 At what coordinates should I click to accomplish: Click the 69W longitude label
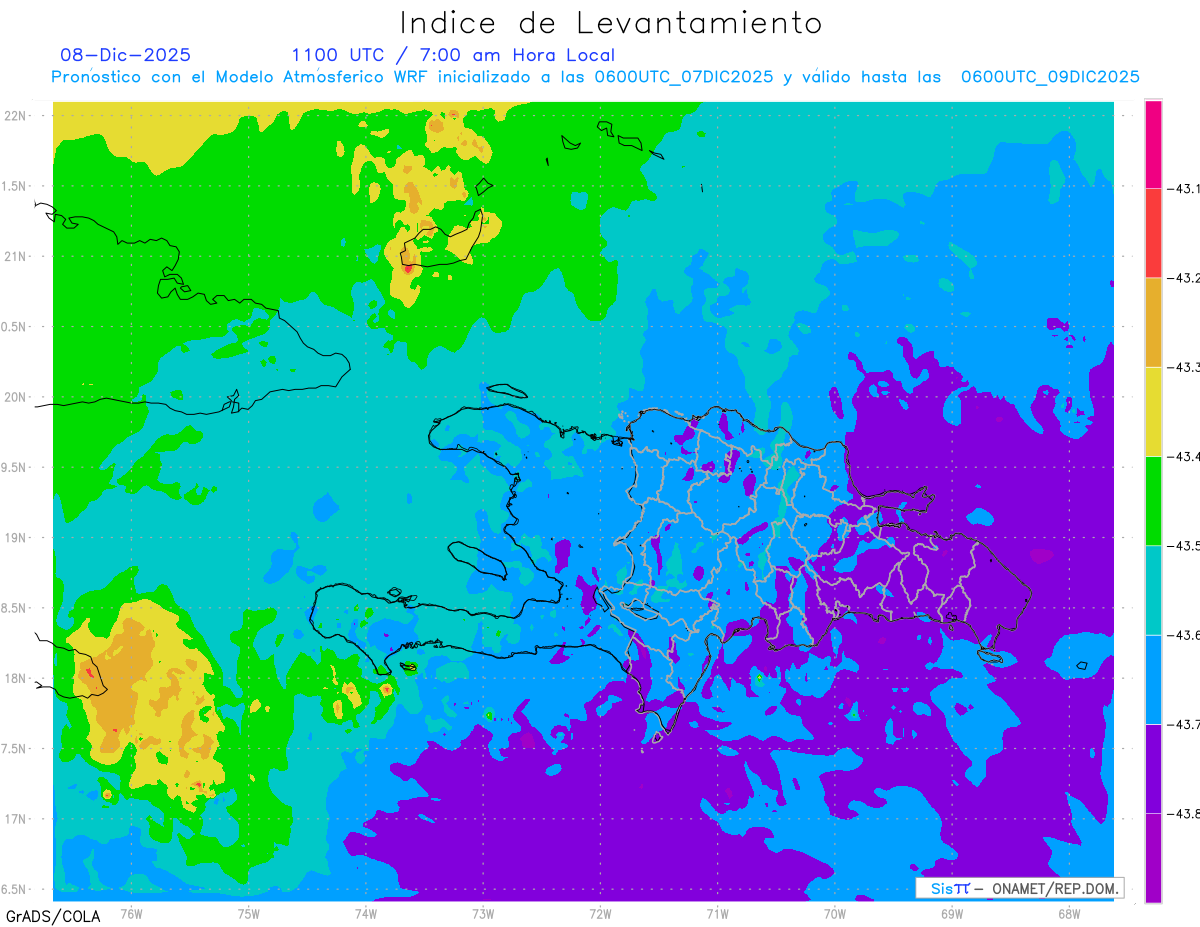(952, 912)
